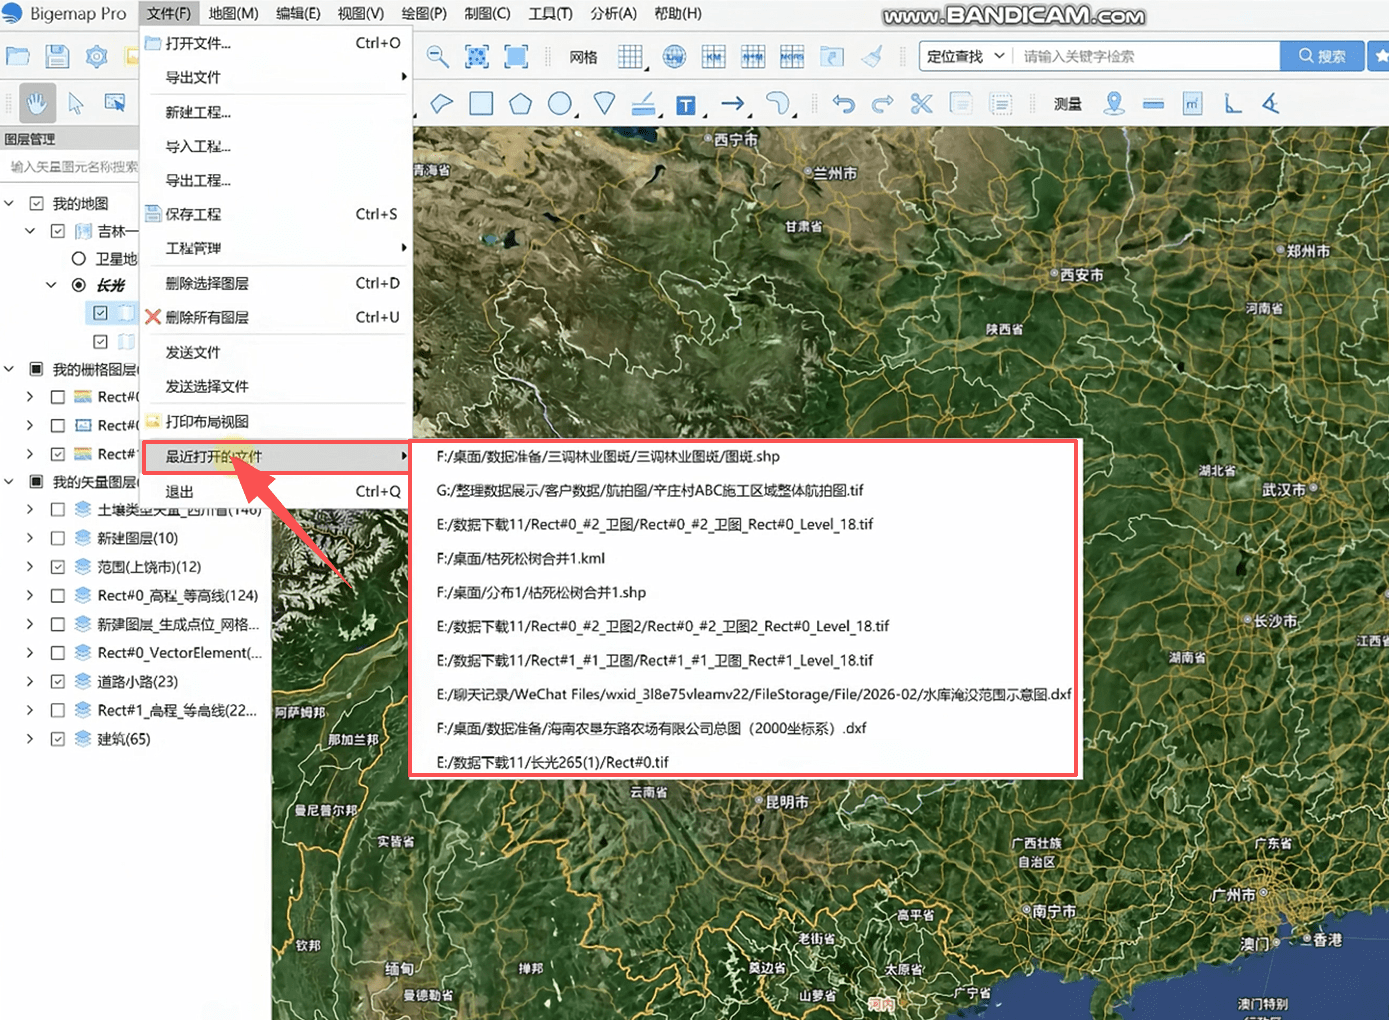Viewport: 1389px width, 1020px height.
Task: Click the zoom out magnifier icon
Action: tap(437, 57)
